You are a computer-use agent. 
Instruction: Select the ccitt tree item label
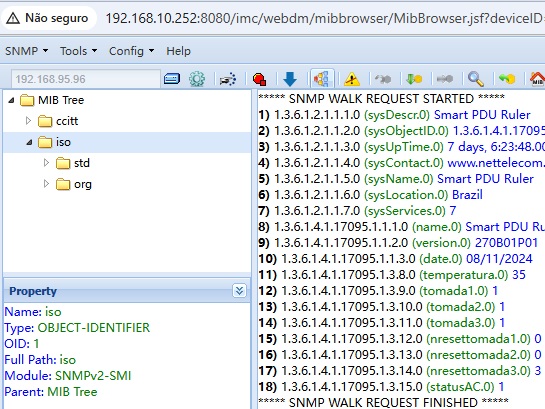67,121
